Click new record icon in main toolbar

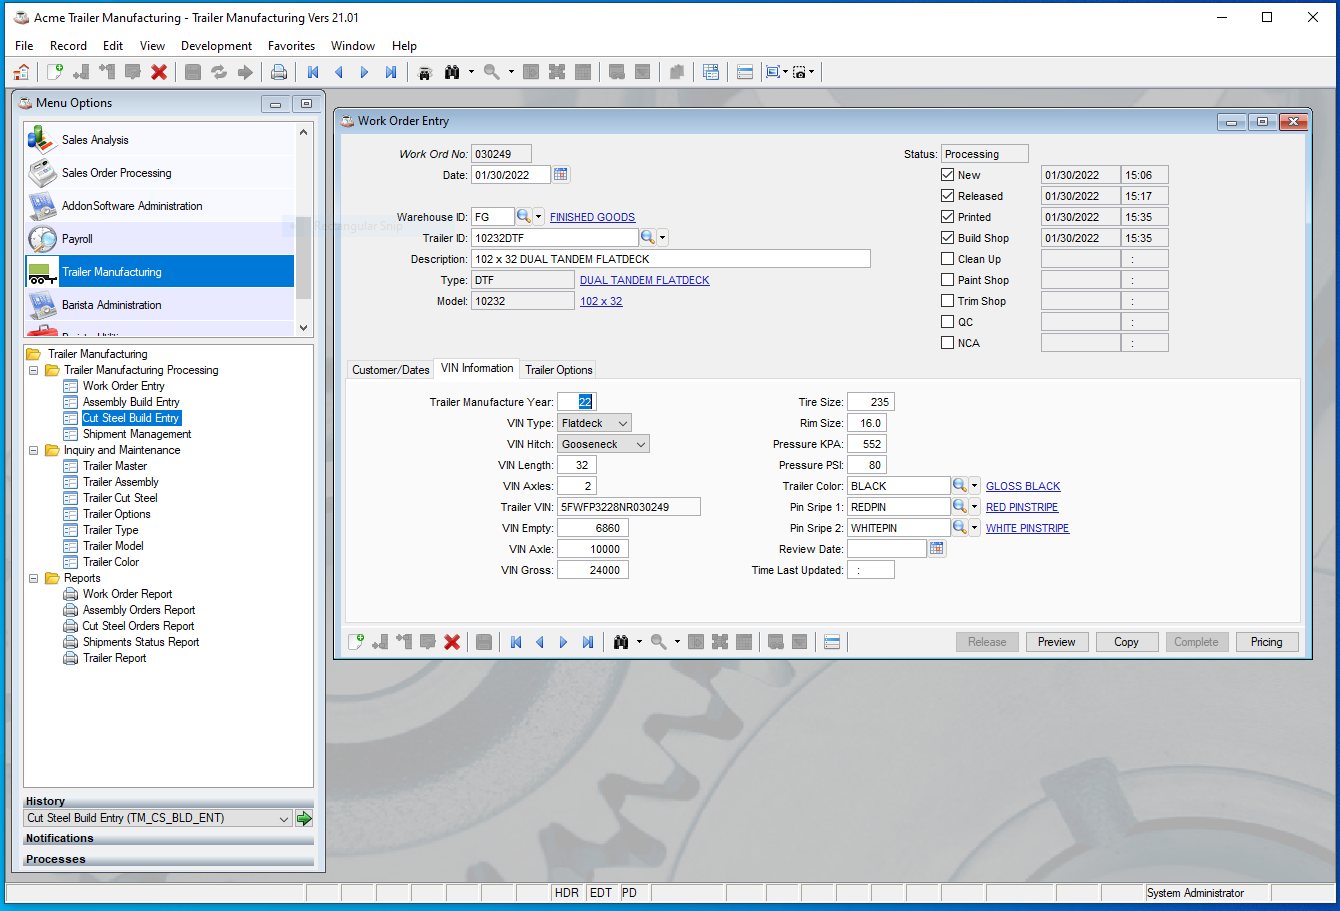(x=55, y=72)
